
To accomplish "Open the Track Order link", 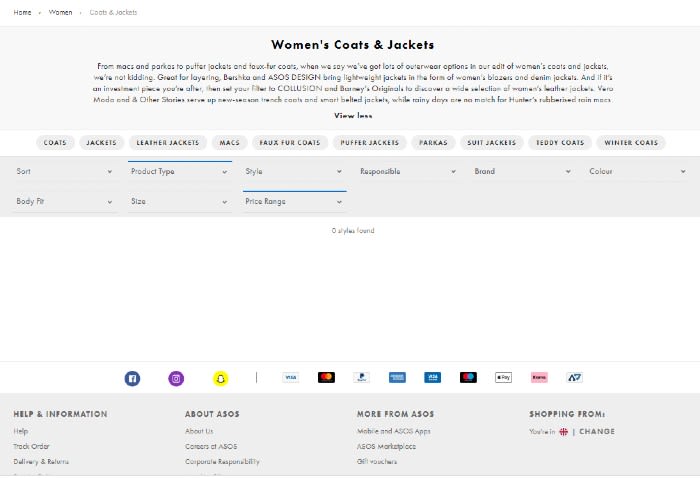I will [31, 446].
